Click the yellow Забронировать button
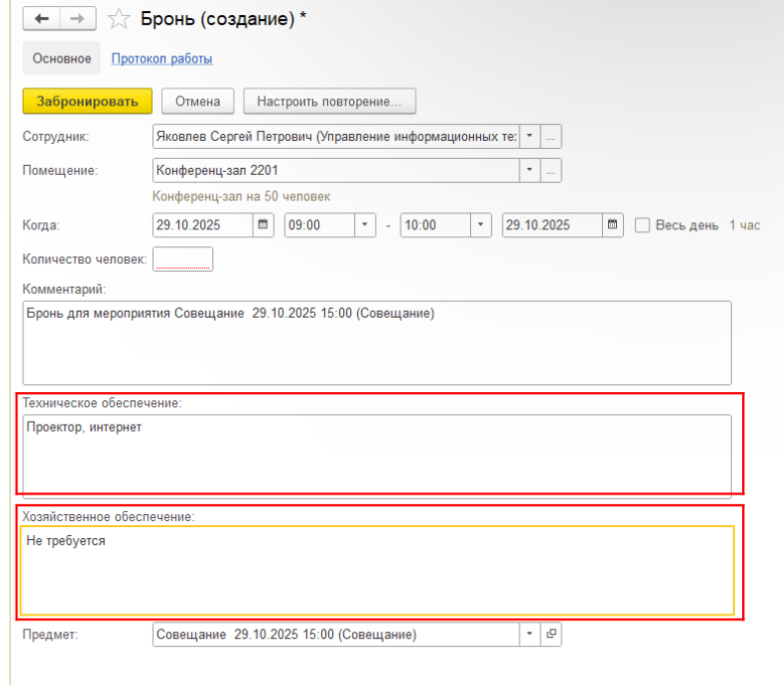Viewport: 784px width, 688px height. click(x=88, y=101)
